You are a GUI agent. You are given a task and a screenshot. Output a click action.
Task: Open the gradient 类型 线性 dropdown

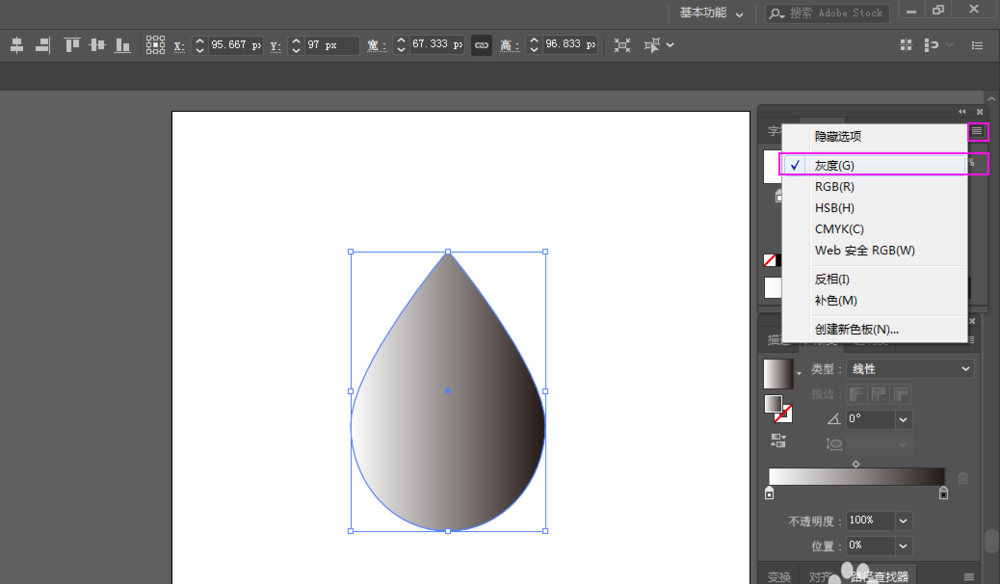pyautogui.click(x=910, y=369)
